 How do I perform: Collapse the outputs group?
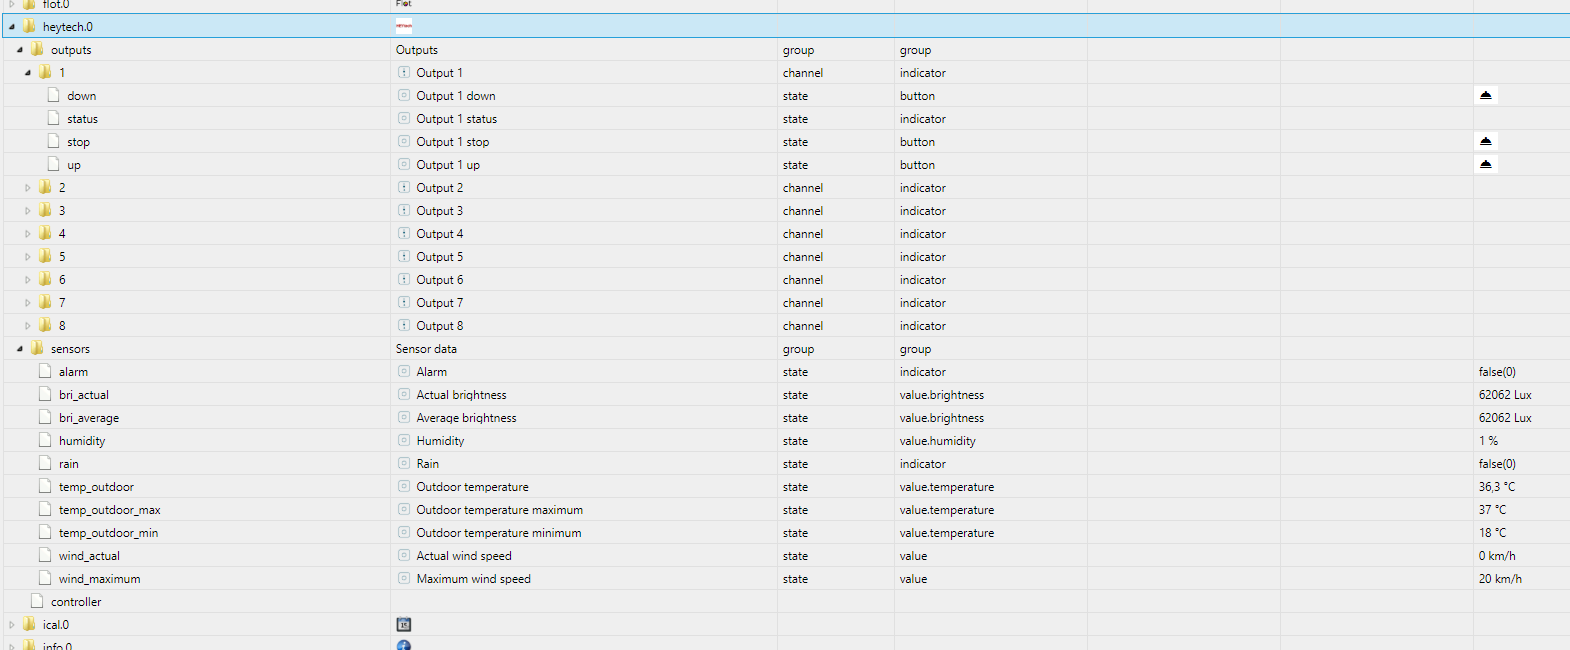click(20, 50)
